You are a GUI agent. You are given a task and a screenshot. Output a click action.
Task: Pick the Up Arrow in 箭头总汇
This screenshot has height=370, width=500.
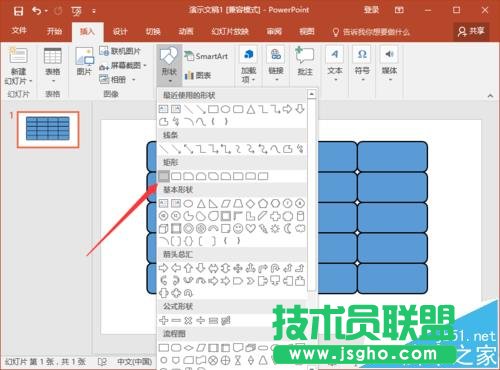pos(188,268)
